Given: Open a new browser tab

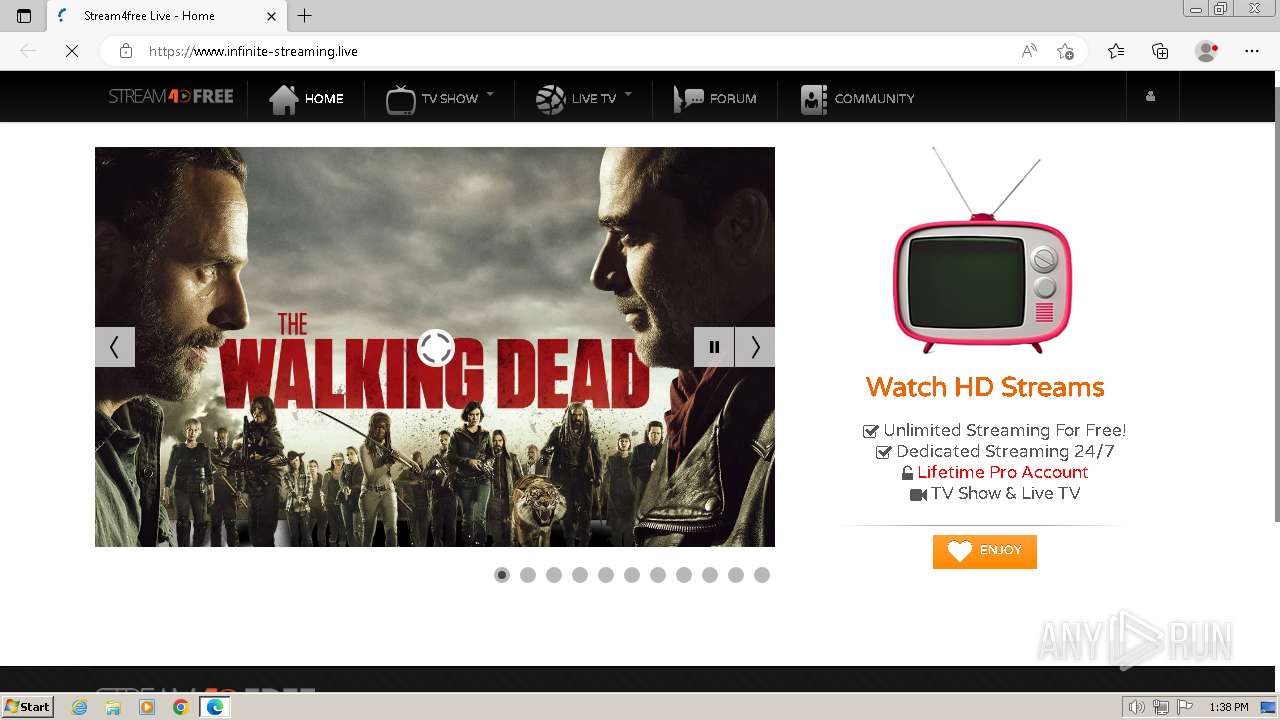Looking at the screenshot, I should tap(305, 16).
